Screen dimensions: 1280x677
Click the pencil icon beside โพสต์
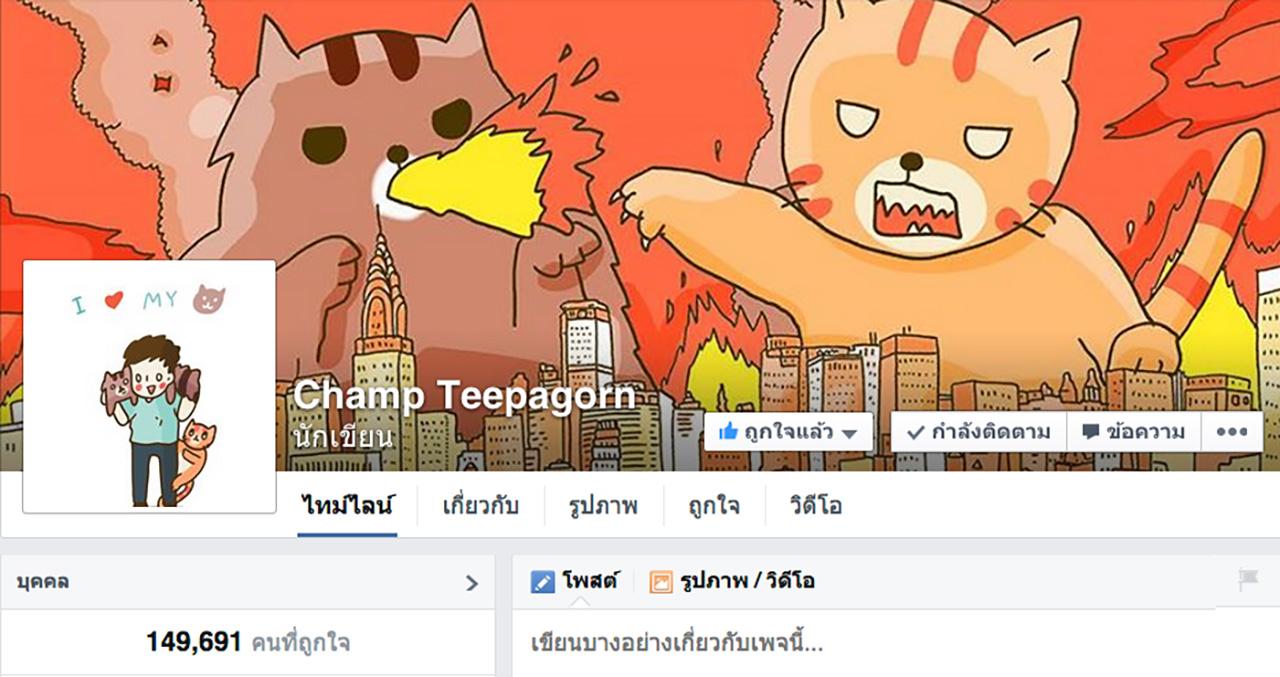click(x=542, y=581)
